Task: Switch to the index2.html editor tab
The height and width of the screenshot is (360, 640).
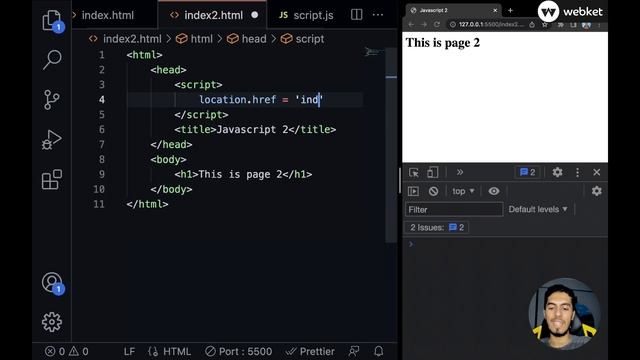Action: coord(213,15)
